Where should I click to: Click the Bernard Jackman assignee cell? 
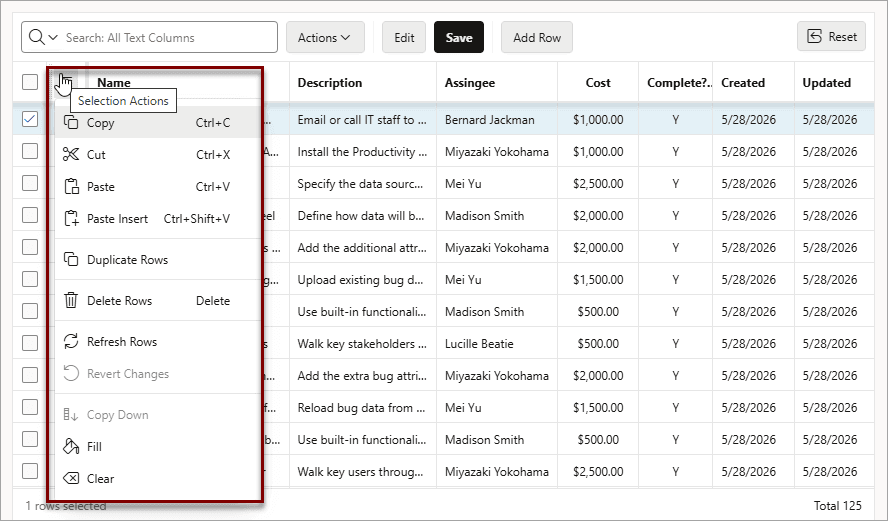click(x=497, y=119)
